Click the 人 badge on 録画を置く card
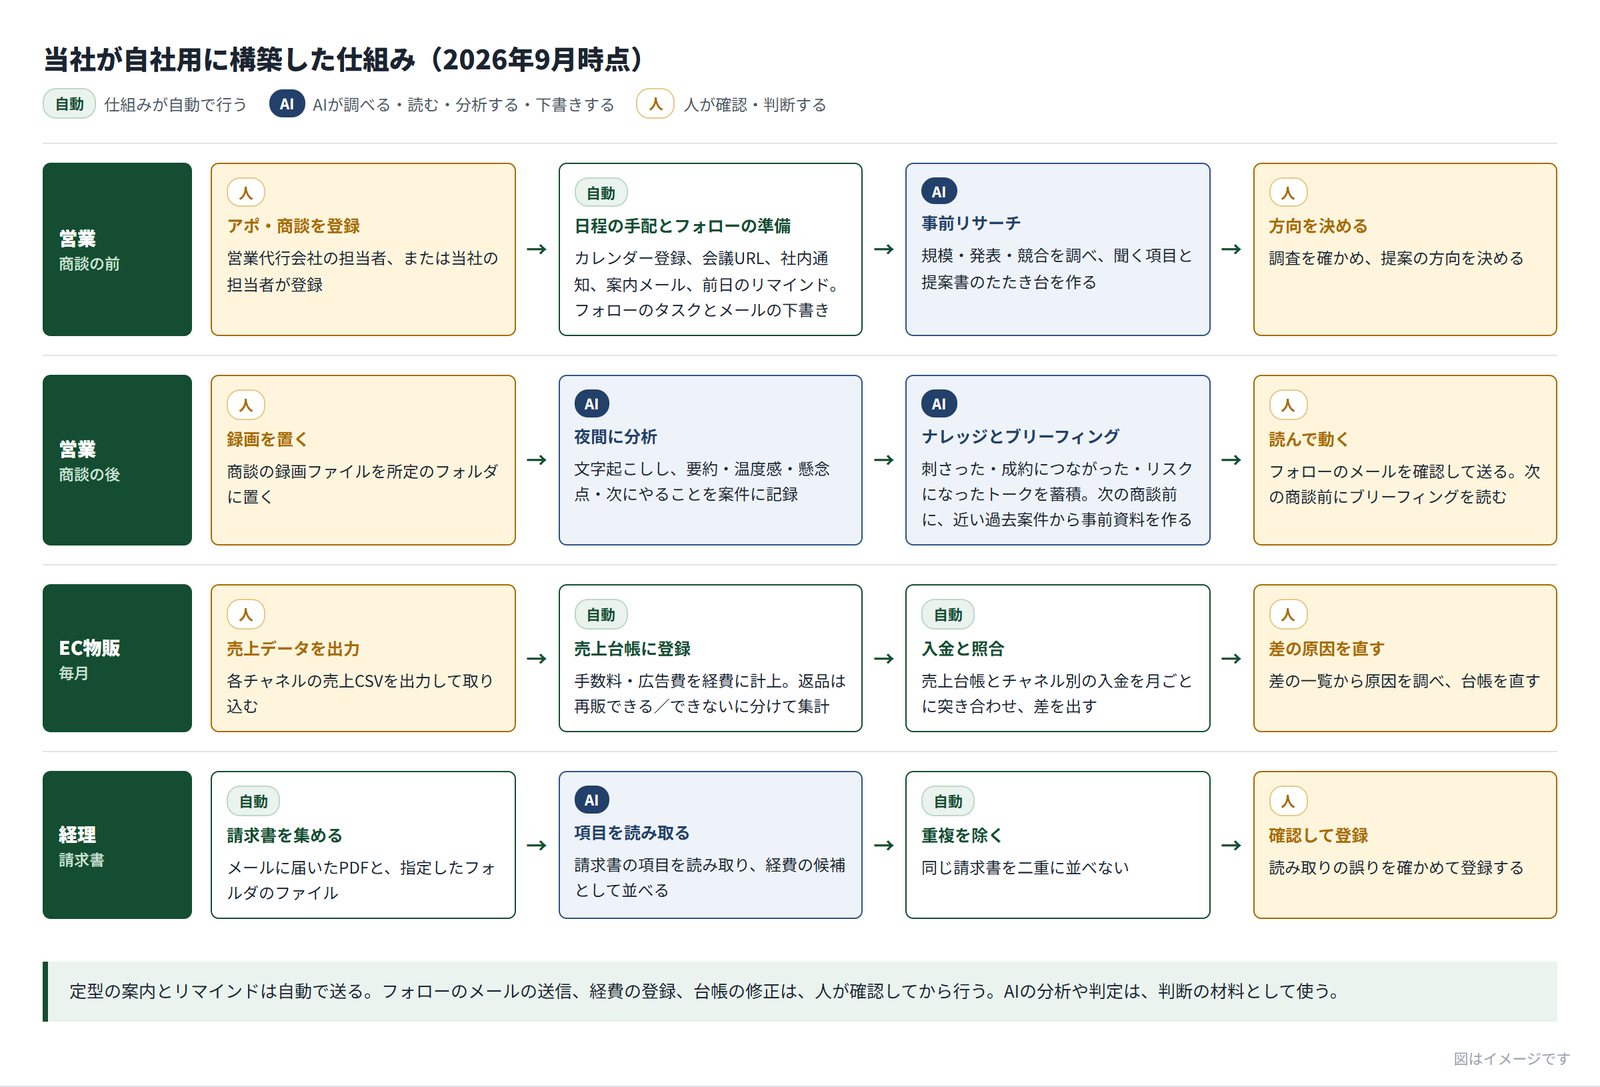 coord(246,405)
